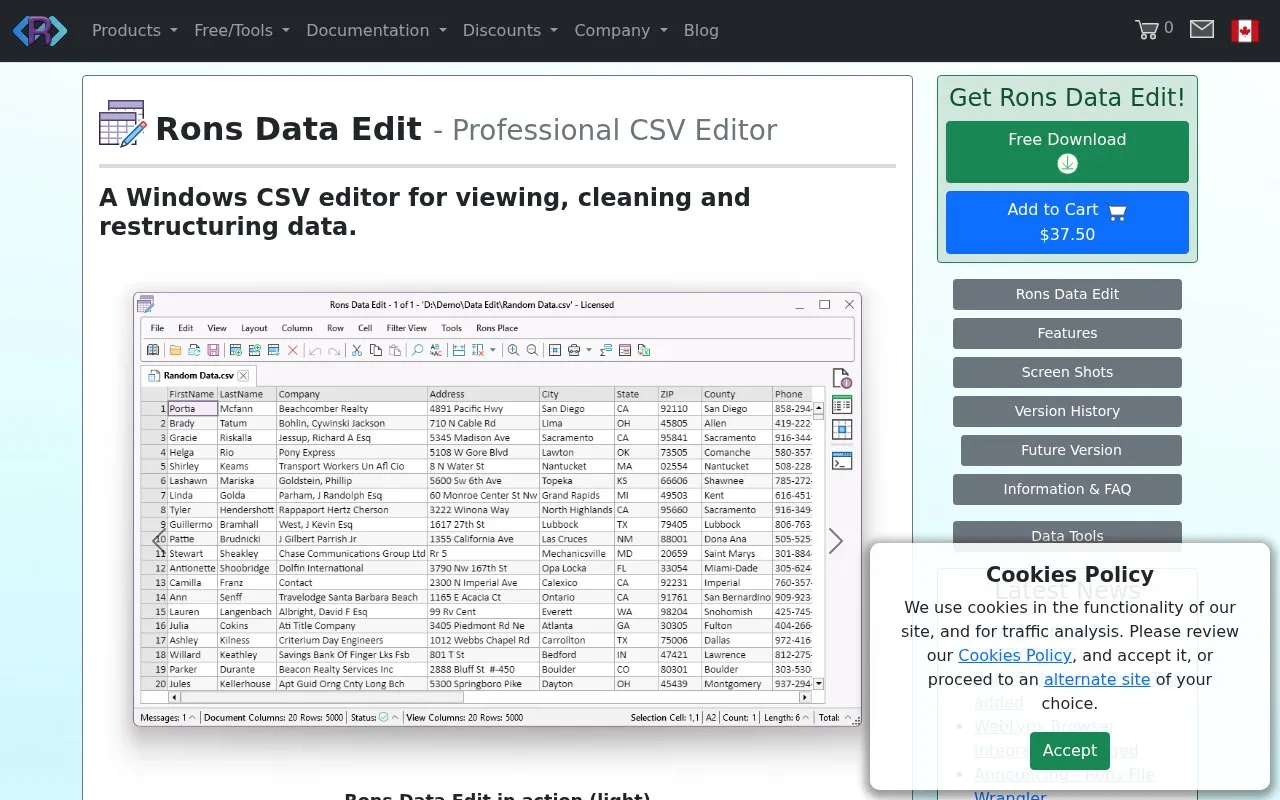Click the Canadian flag icon
The height and width of the screenshot is (800, 1280).
[x=1245, y=31]
